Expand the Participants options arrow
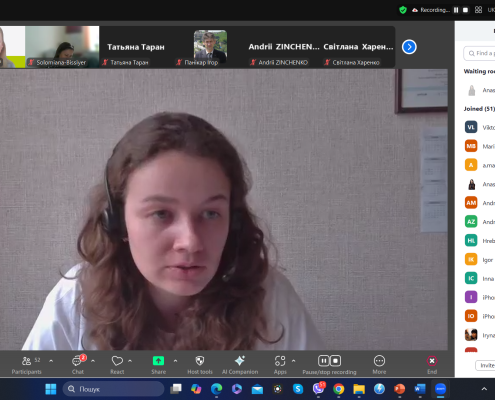 tap(51, 361)
